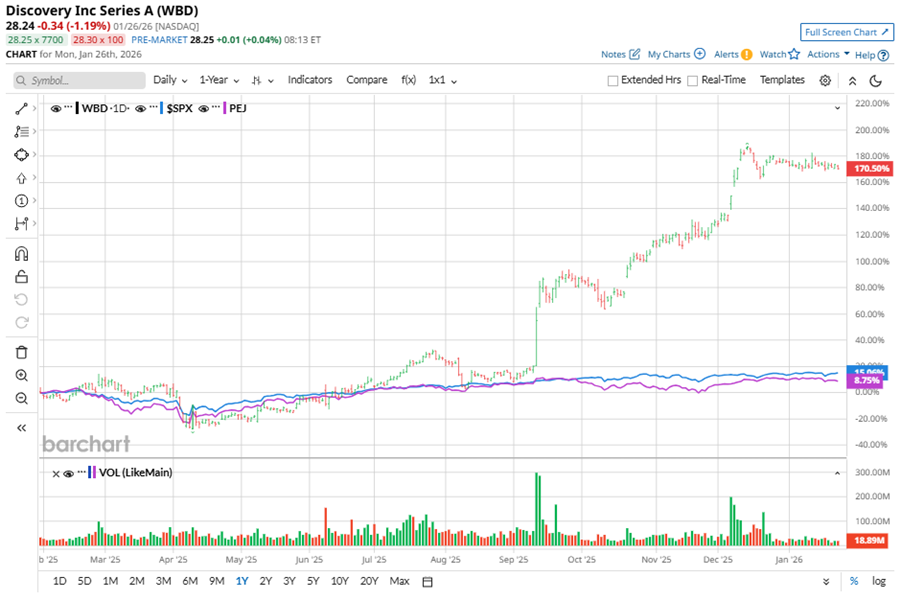Open the Indicators menu

tap(310, 80)
